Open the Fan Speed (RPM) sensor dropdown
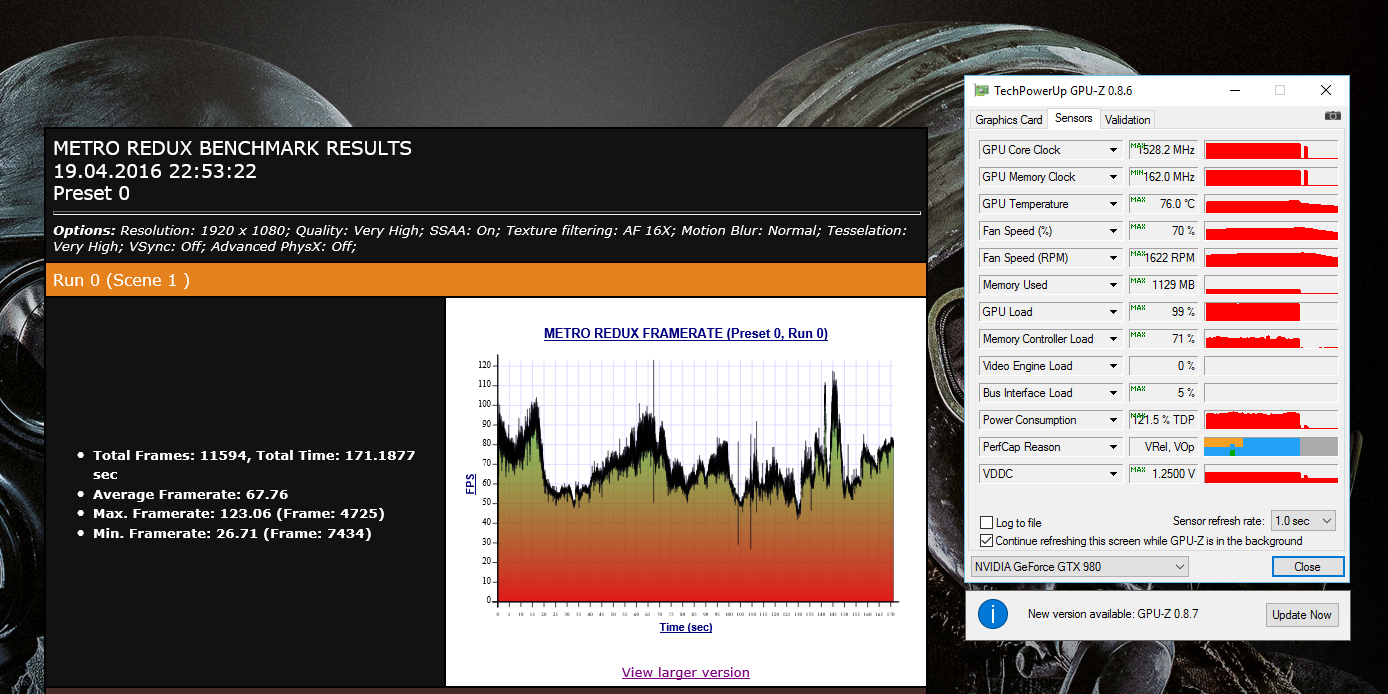The image size is (1388, 694). point(1114,258)
